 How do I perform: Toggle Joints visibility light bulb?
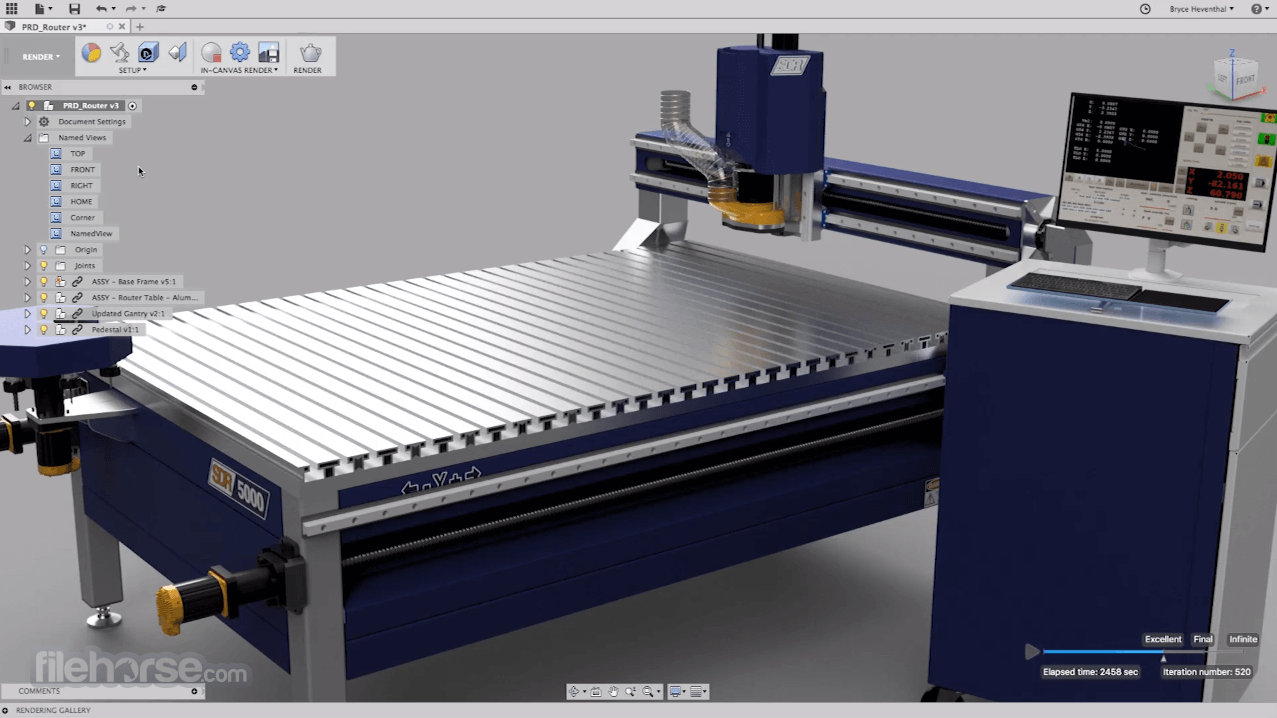[43, 266]
